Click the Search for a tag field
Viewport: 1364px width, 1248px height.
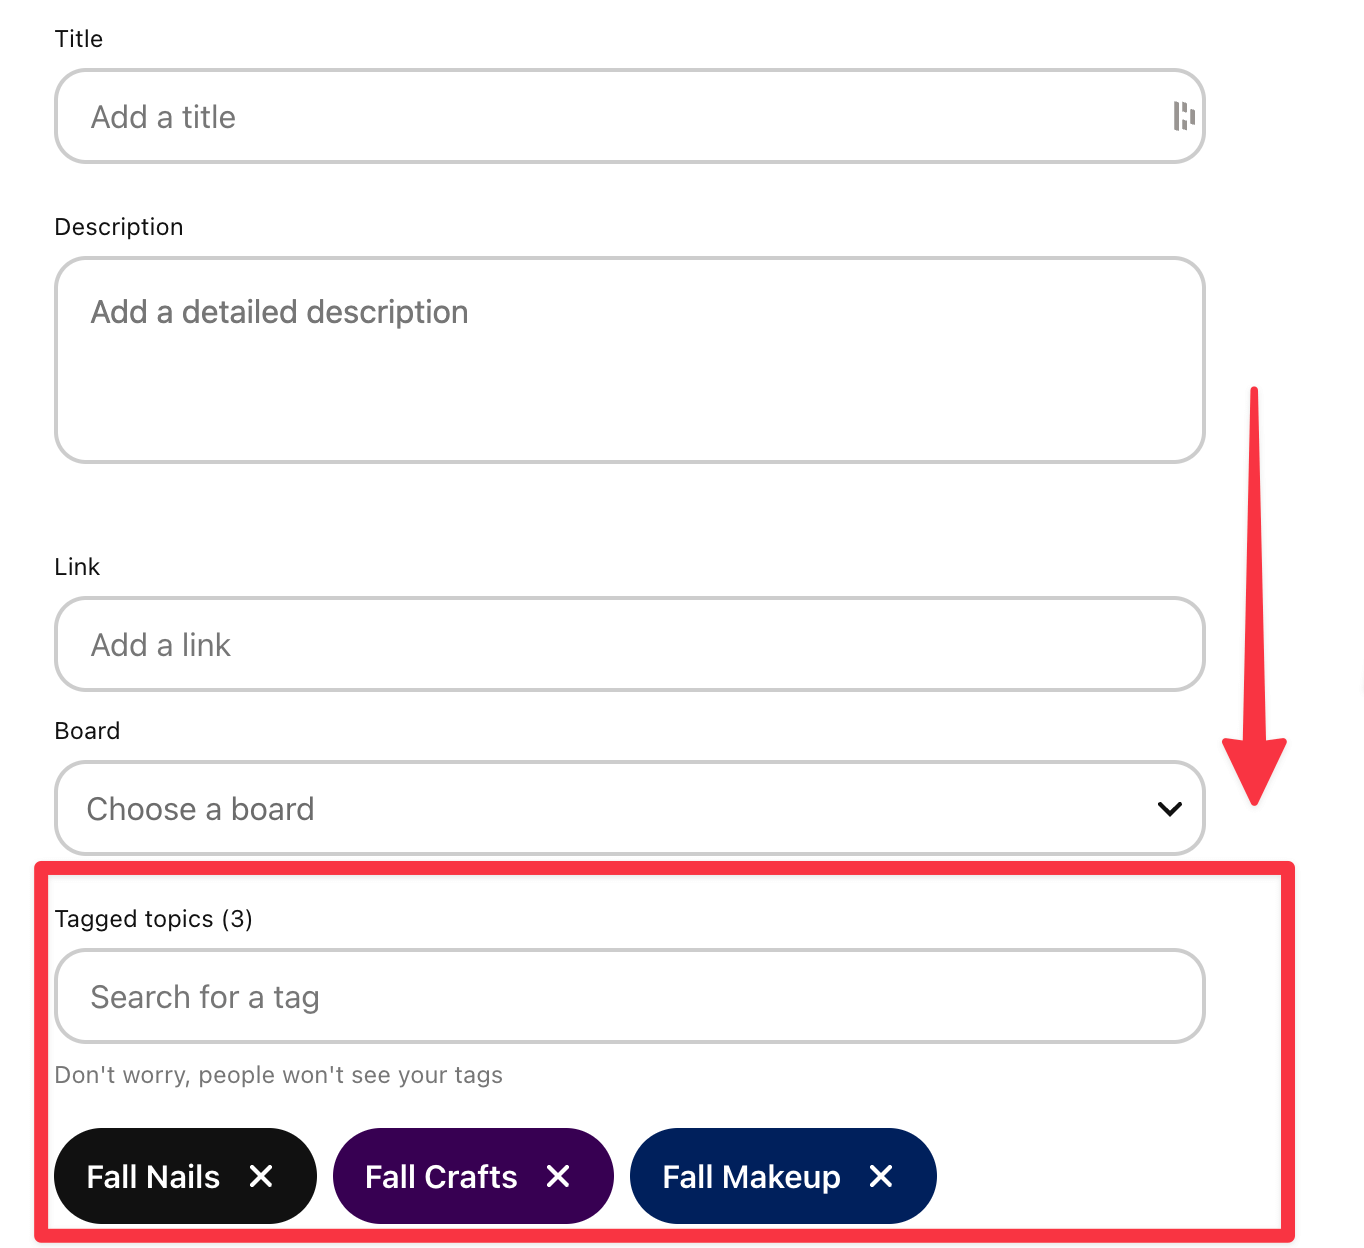630,996
